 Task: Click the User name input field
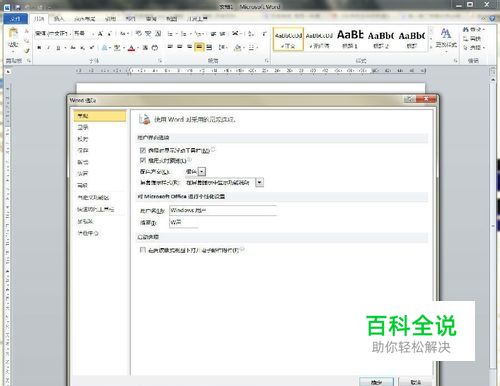223,210
